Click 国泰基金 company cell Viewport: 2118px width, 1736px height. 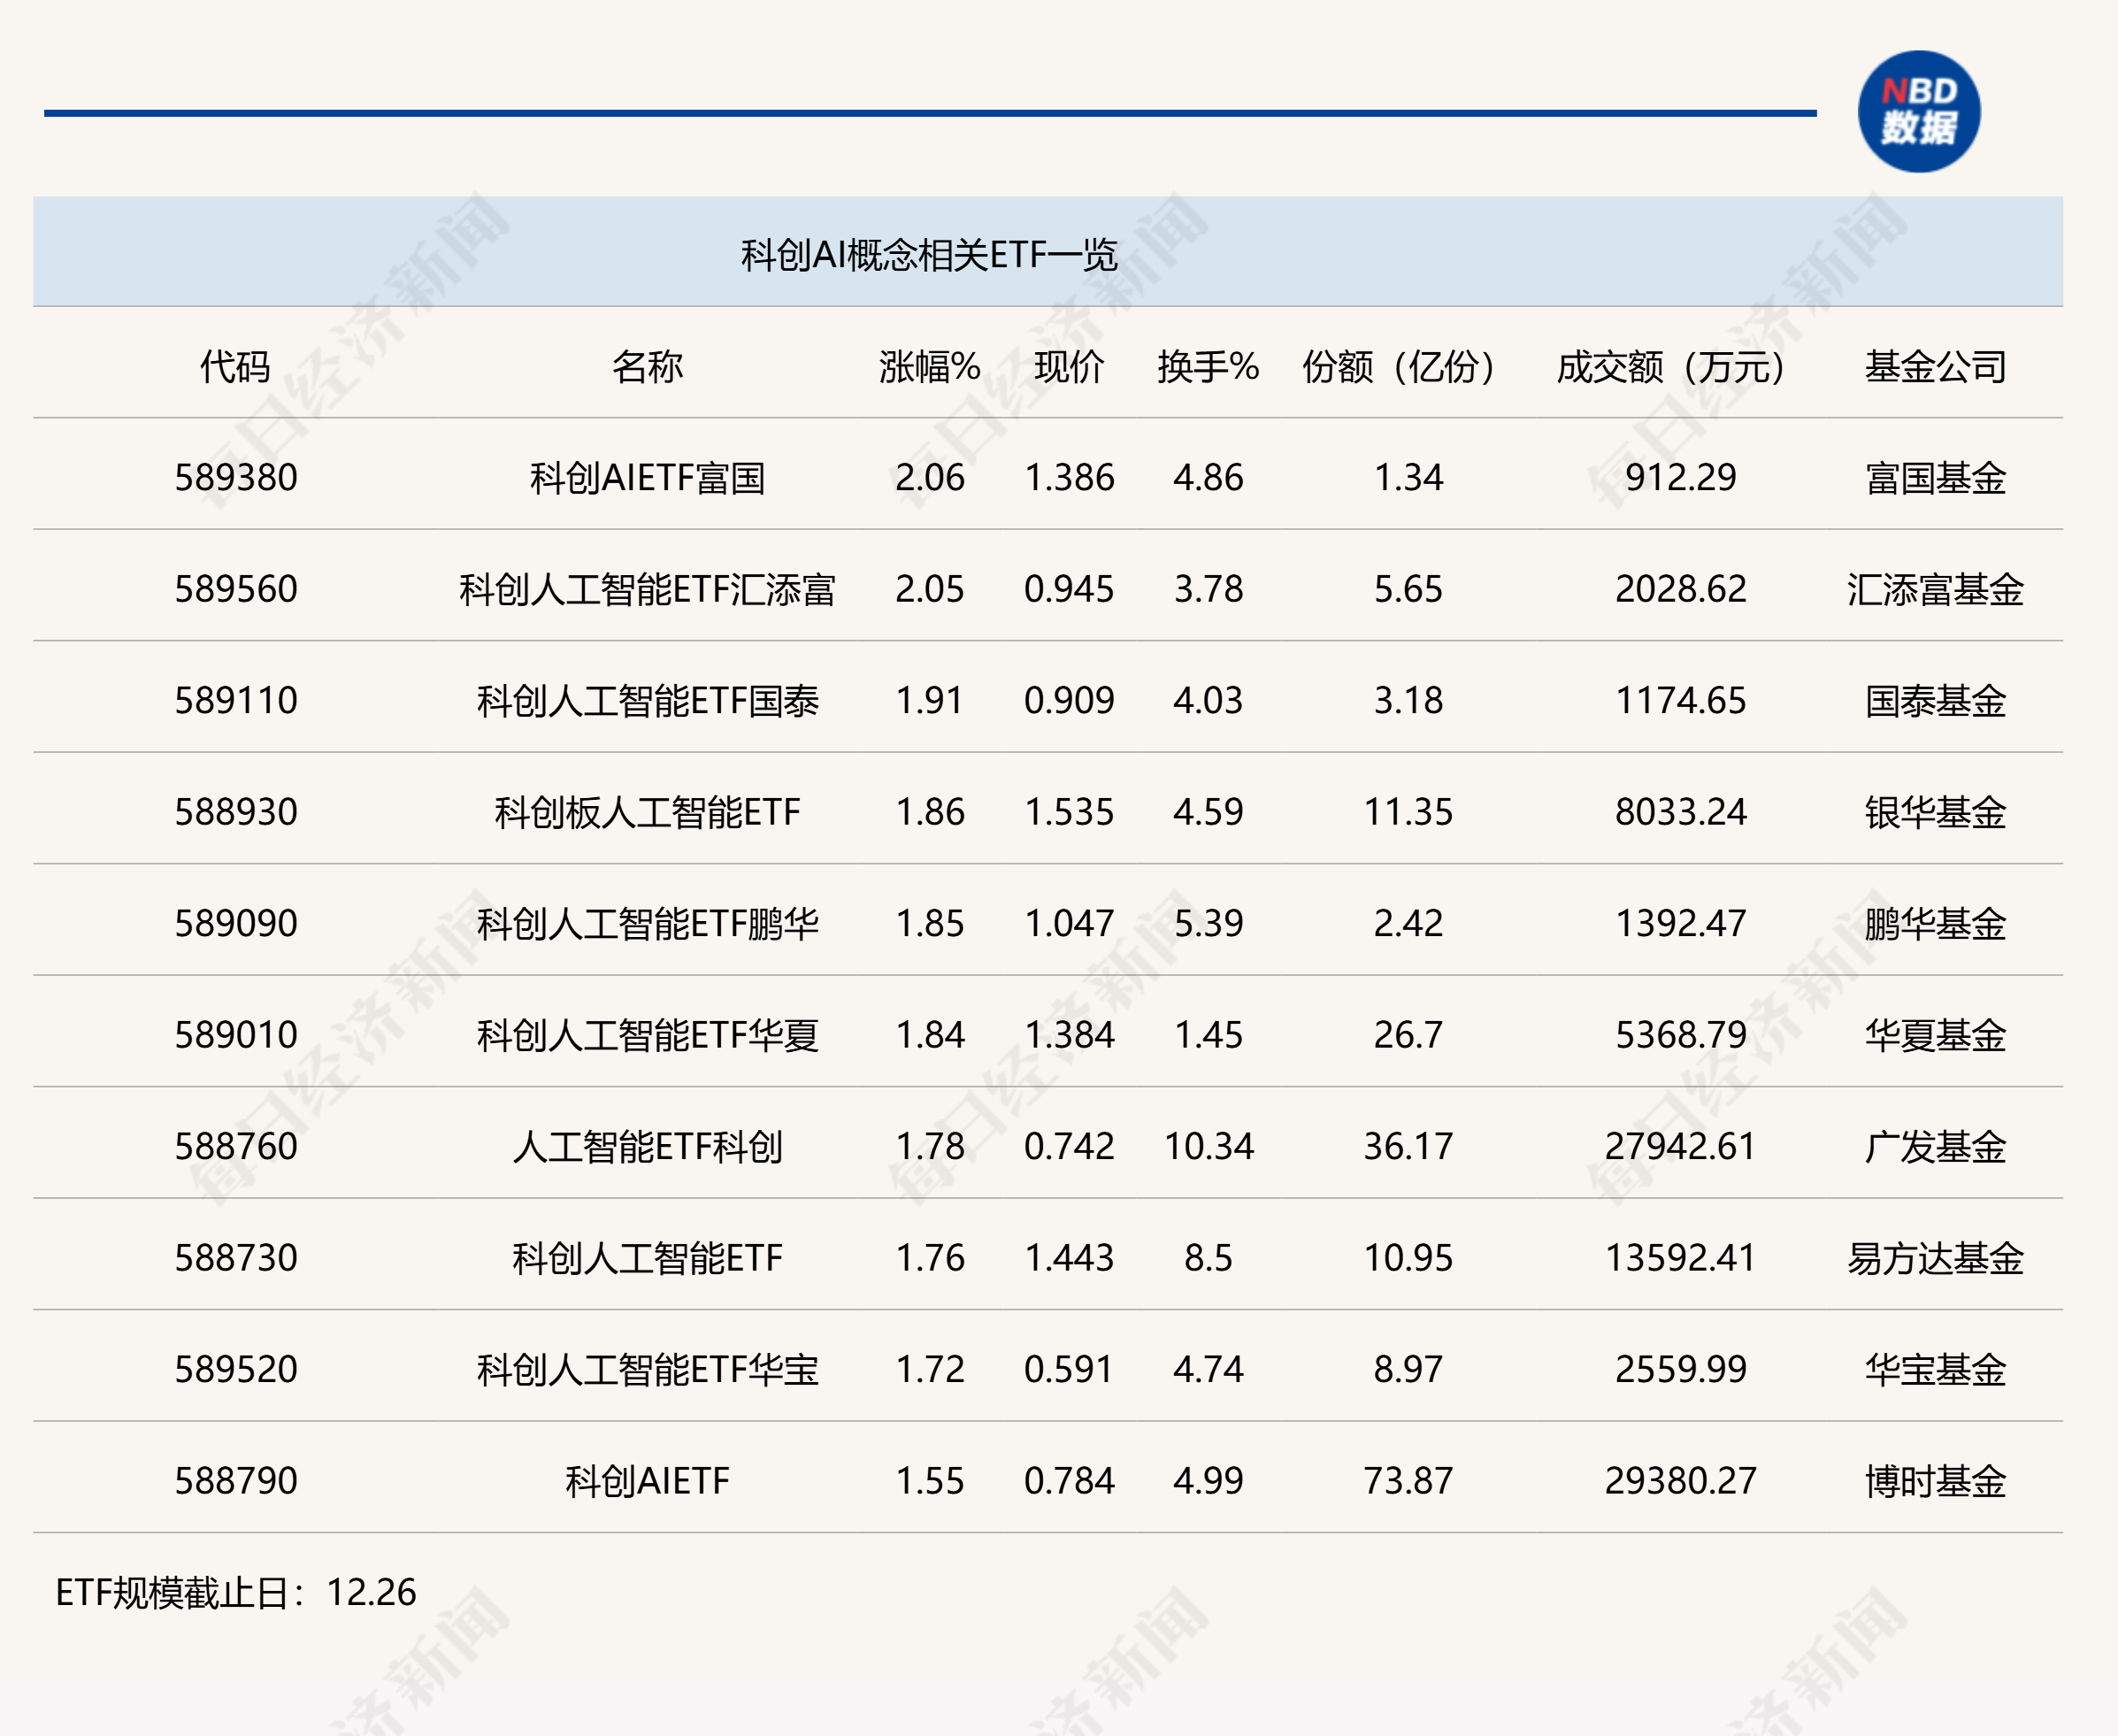click(x=1934, y=701)
